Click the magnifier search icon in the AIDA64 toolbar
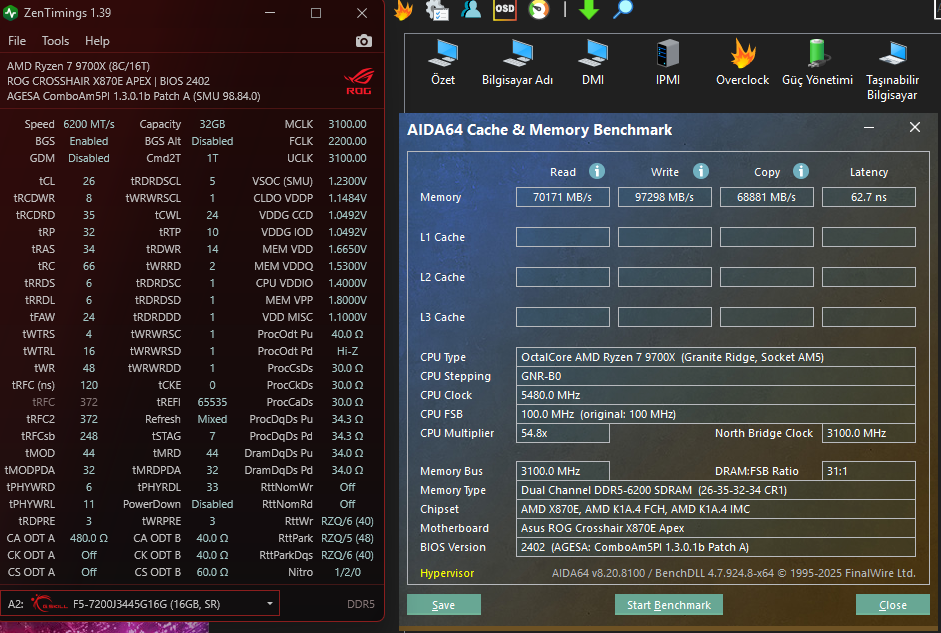The height and width of the screenshot is (633, 941). 623,9
